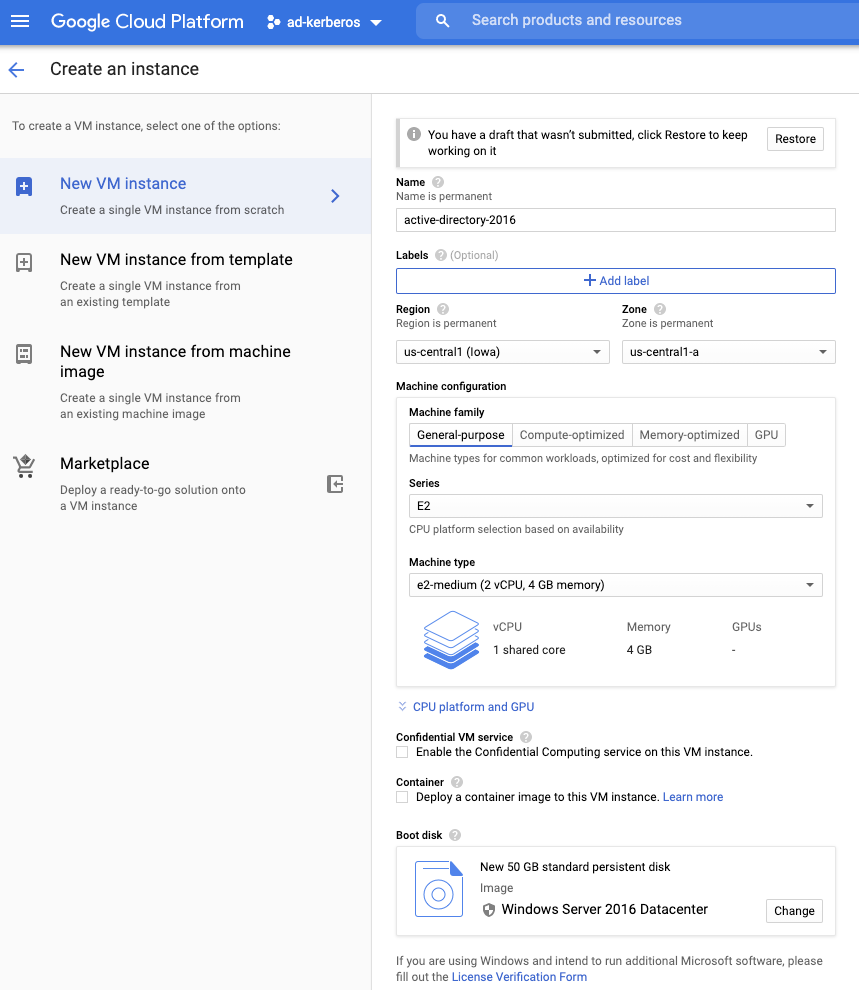Open the Series dropdown showing E2
859x990 pixels.
pos(615,506)
